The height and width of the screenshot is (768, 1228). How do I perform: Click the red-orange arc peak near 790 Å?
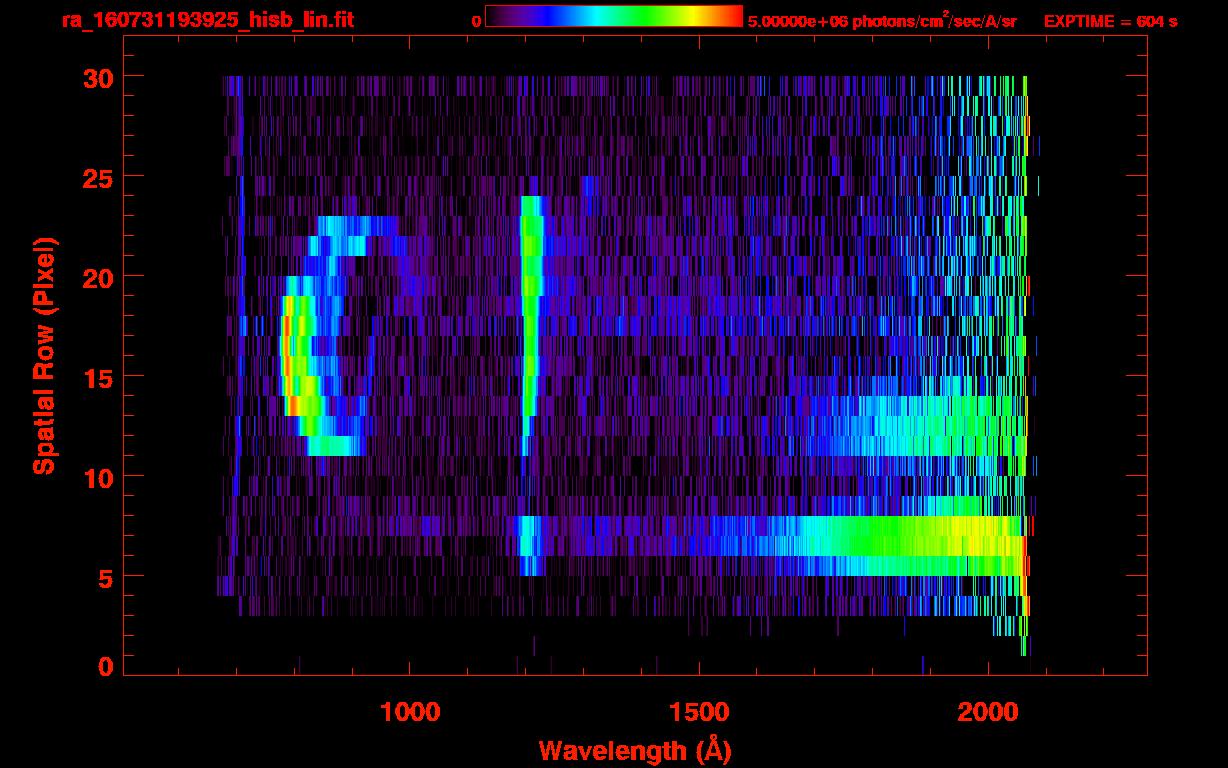point(288,355)
